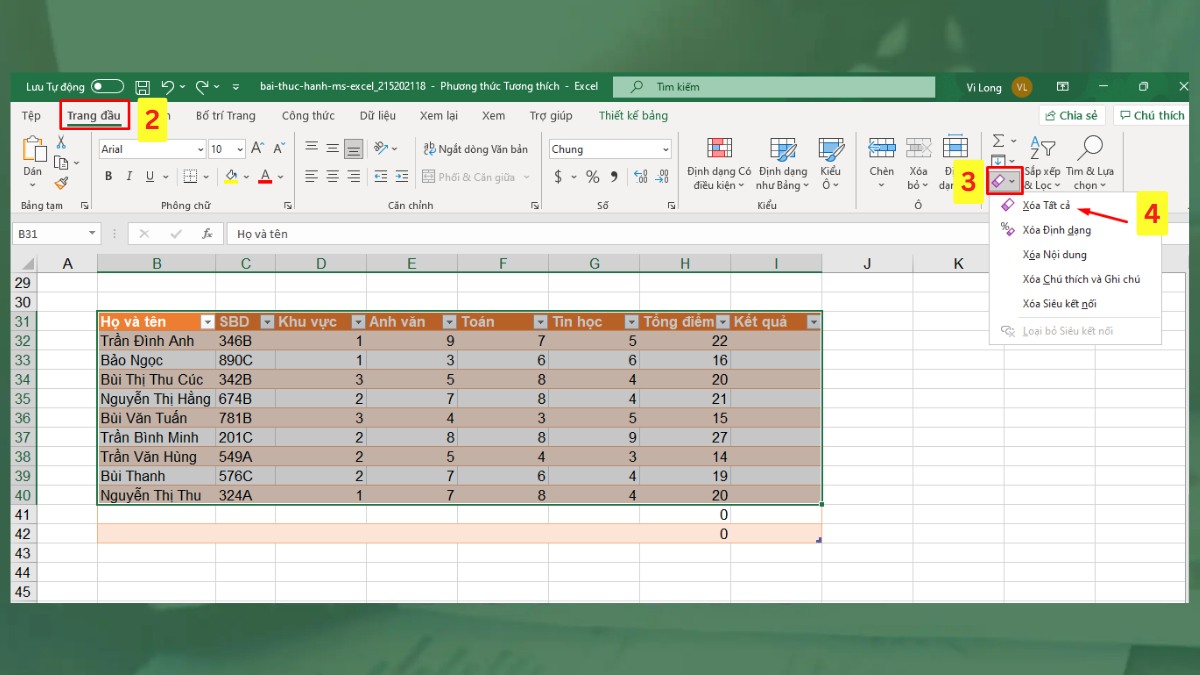
Task: Click the Tìm kiếm search box
Action: [790, 86]
